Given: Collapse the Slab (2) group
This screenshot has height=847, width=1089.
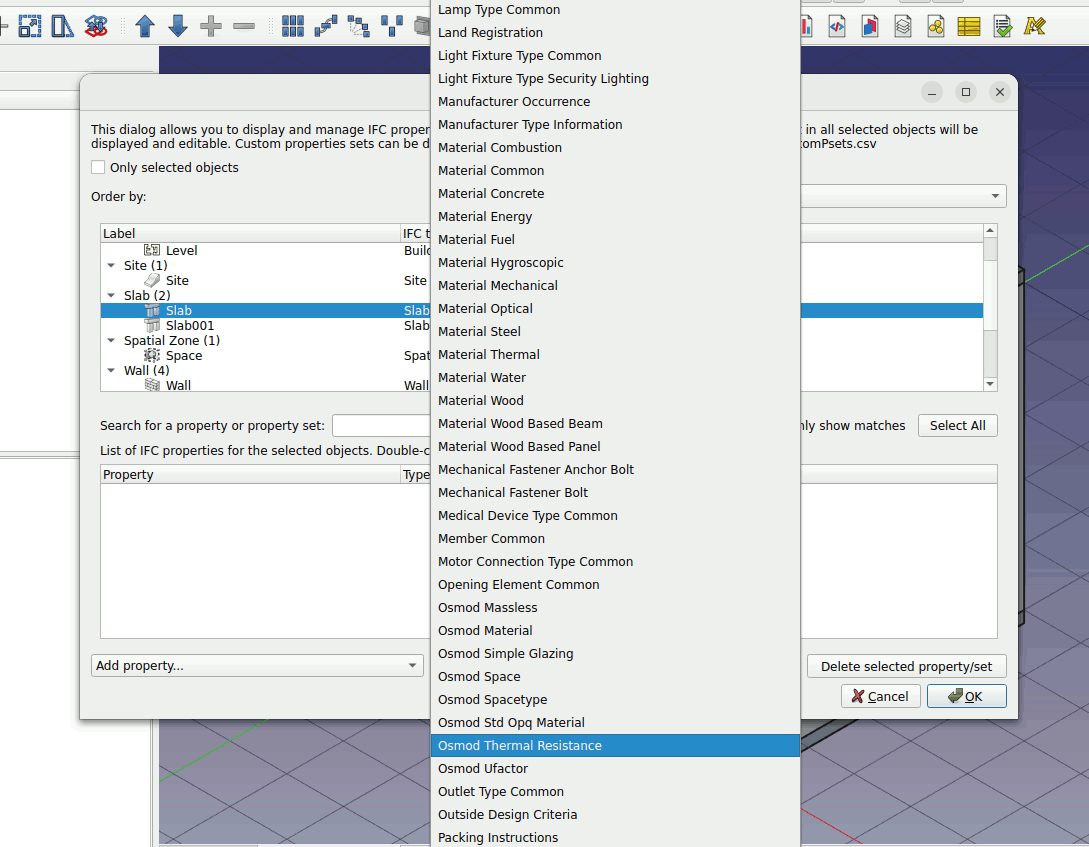Looking at the screenshot, I should click(111, 296).
